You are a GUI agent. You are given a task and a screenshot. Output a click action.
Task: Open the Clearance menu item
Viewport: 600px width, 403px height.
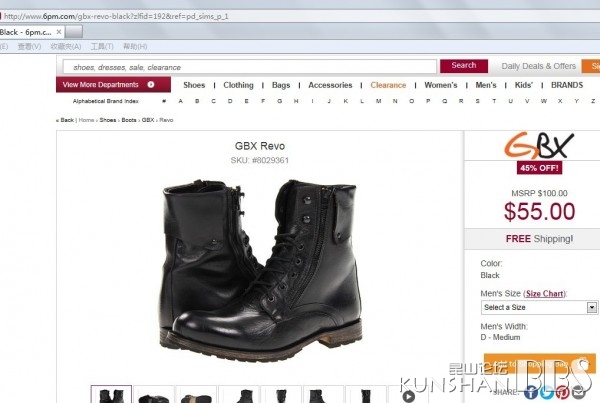[x=388, y=85]
